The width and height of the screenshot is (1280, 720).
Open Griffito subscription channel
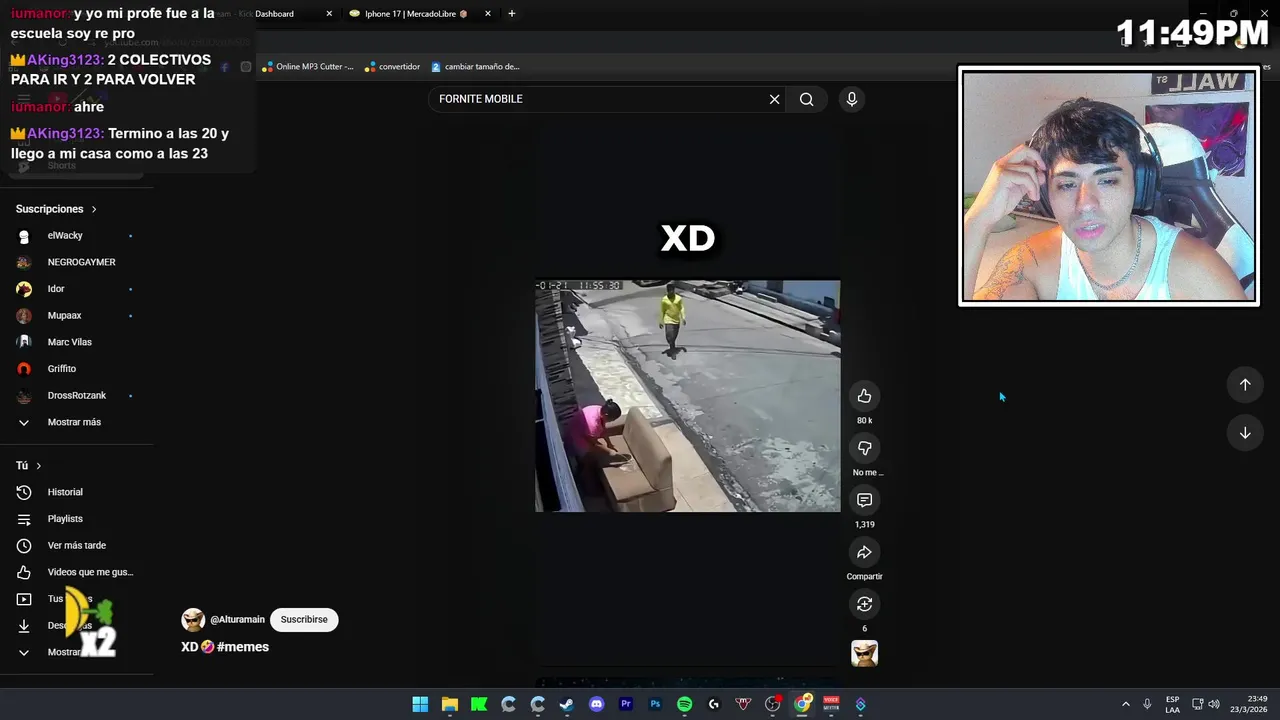pyautogui.click(x=62, y=369)
